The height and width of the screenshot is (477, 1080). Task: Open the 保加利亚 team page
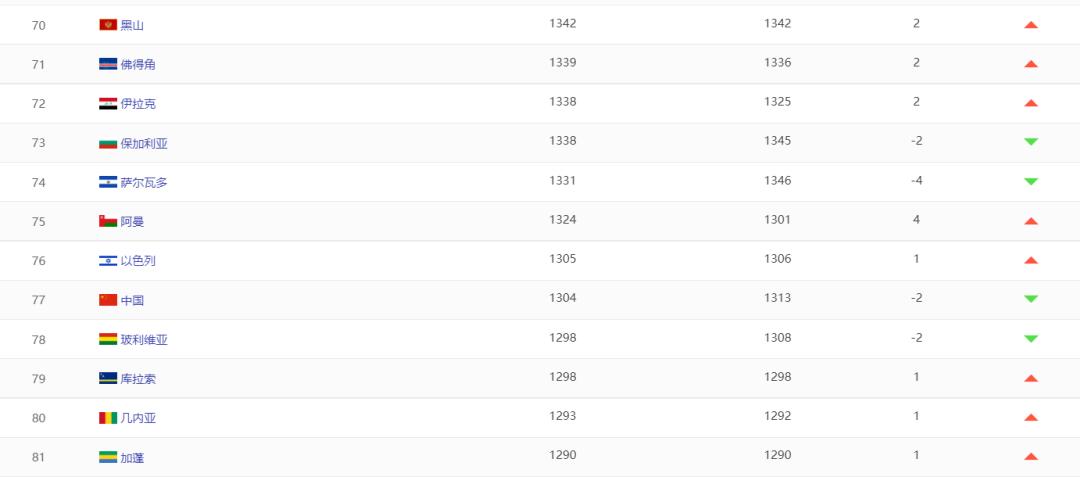click(x=144, y=143)
